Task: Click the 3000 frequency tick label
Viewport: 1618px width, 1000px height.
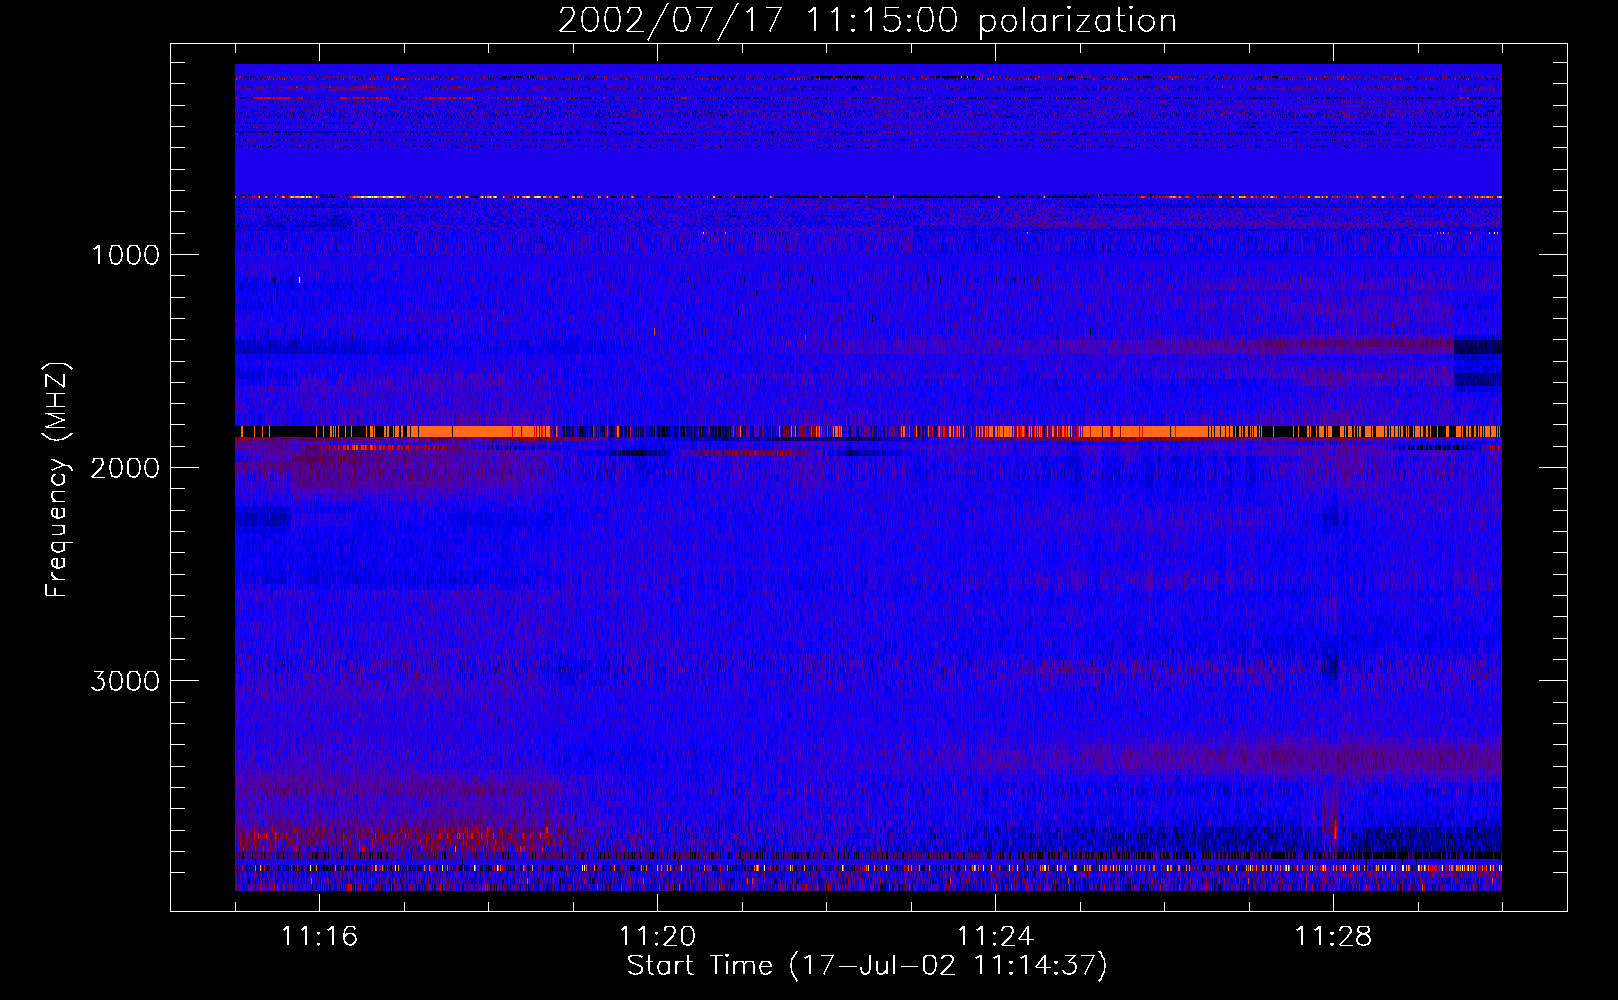Action: [x=125, y=681]
